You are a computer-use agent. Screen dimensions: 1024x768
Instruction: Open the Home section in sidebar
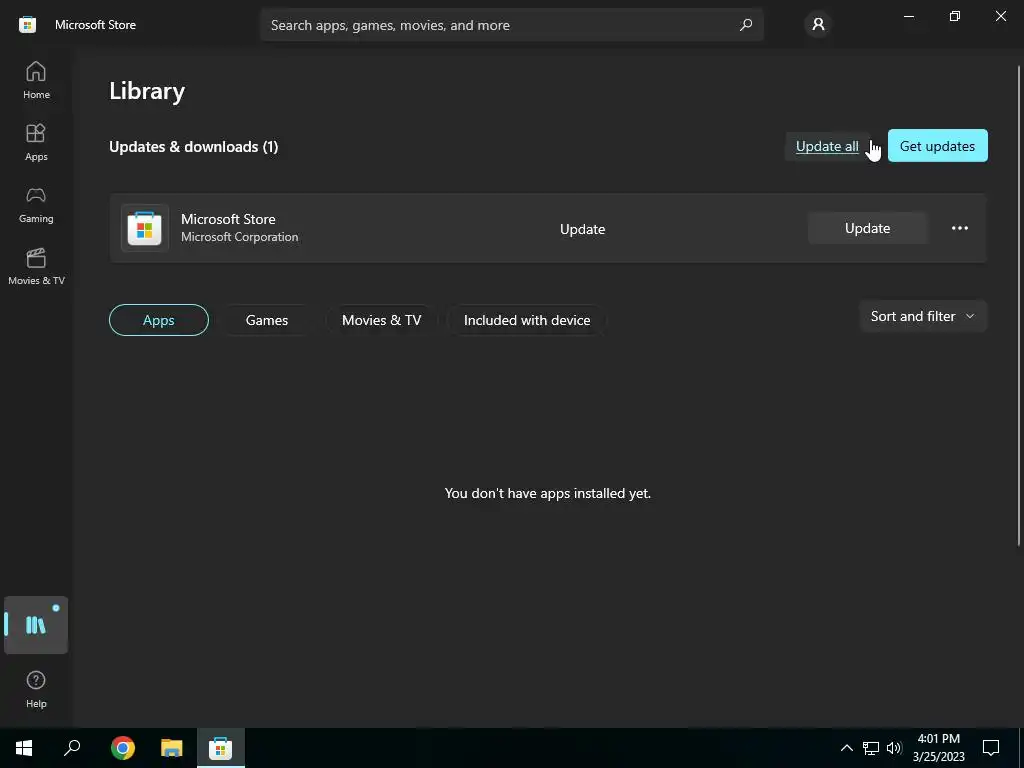[x=36, y=80]
